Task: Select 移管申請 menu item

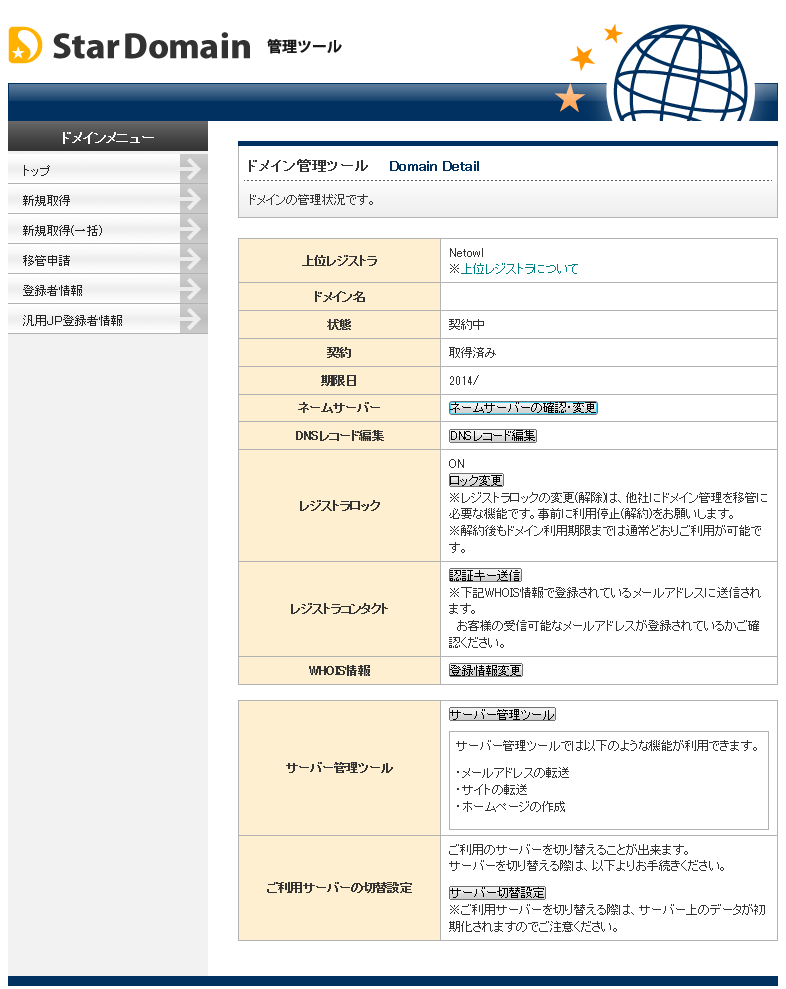Action: pyautogui.click(x=46, y=261)
